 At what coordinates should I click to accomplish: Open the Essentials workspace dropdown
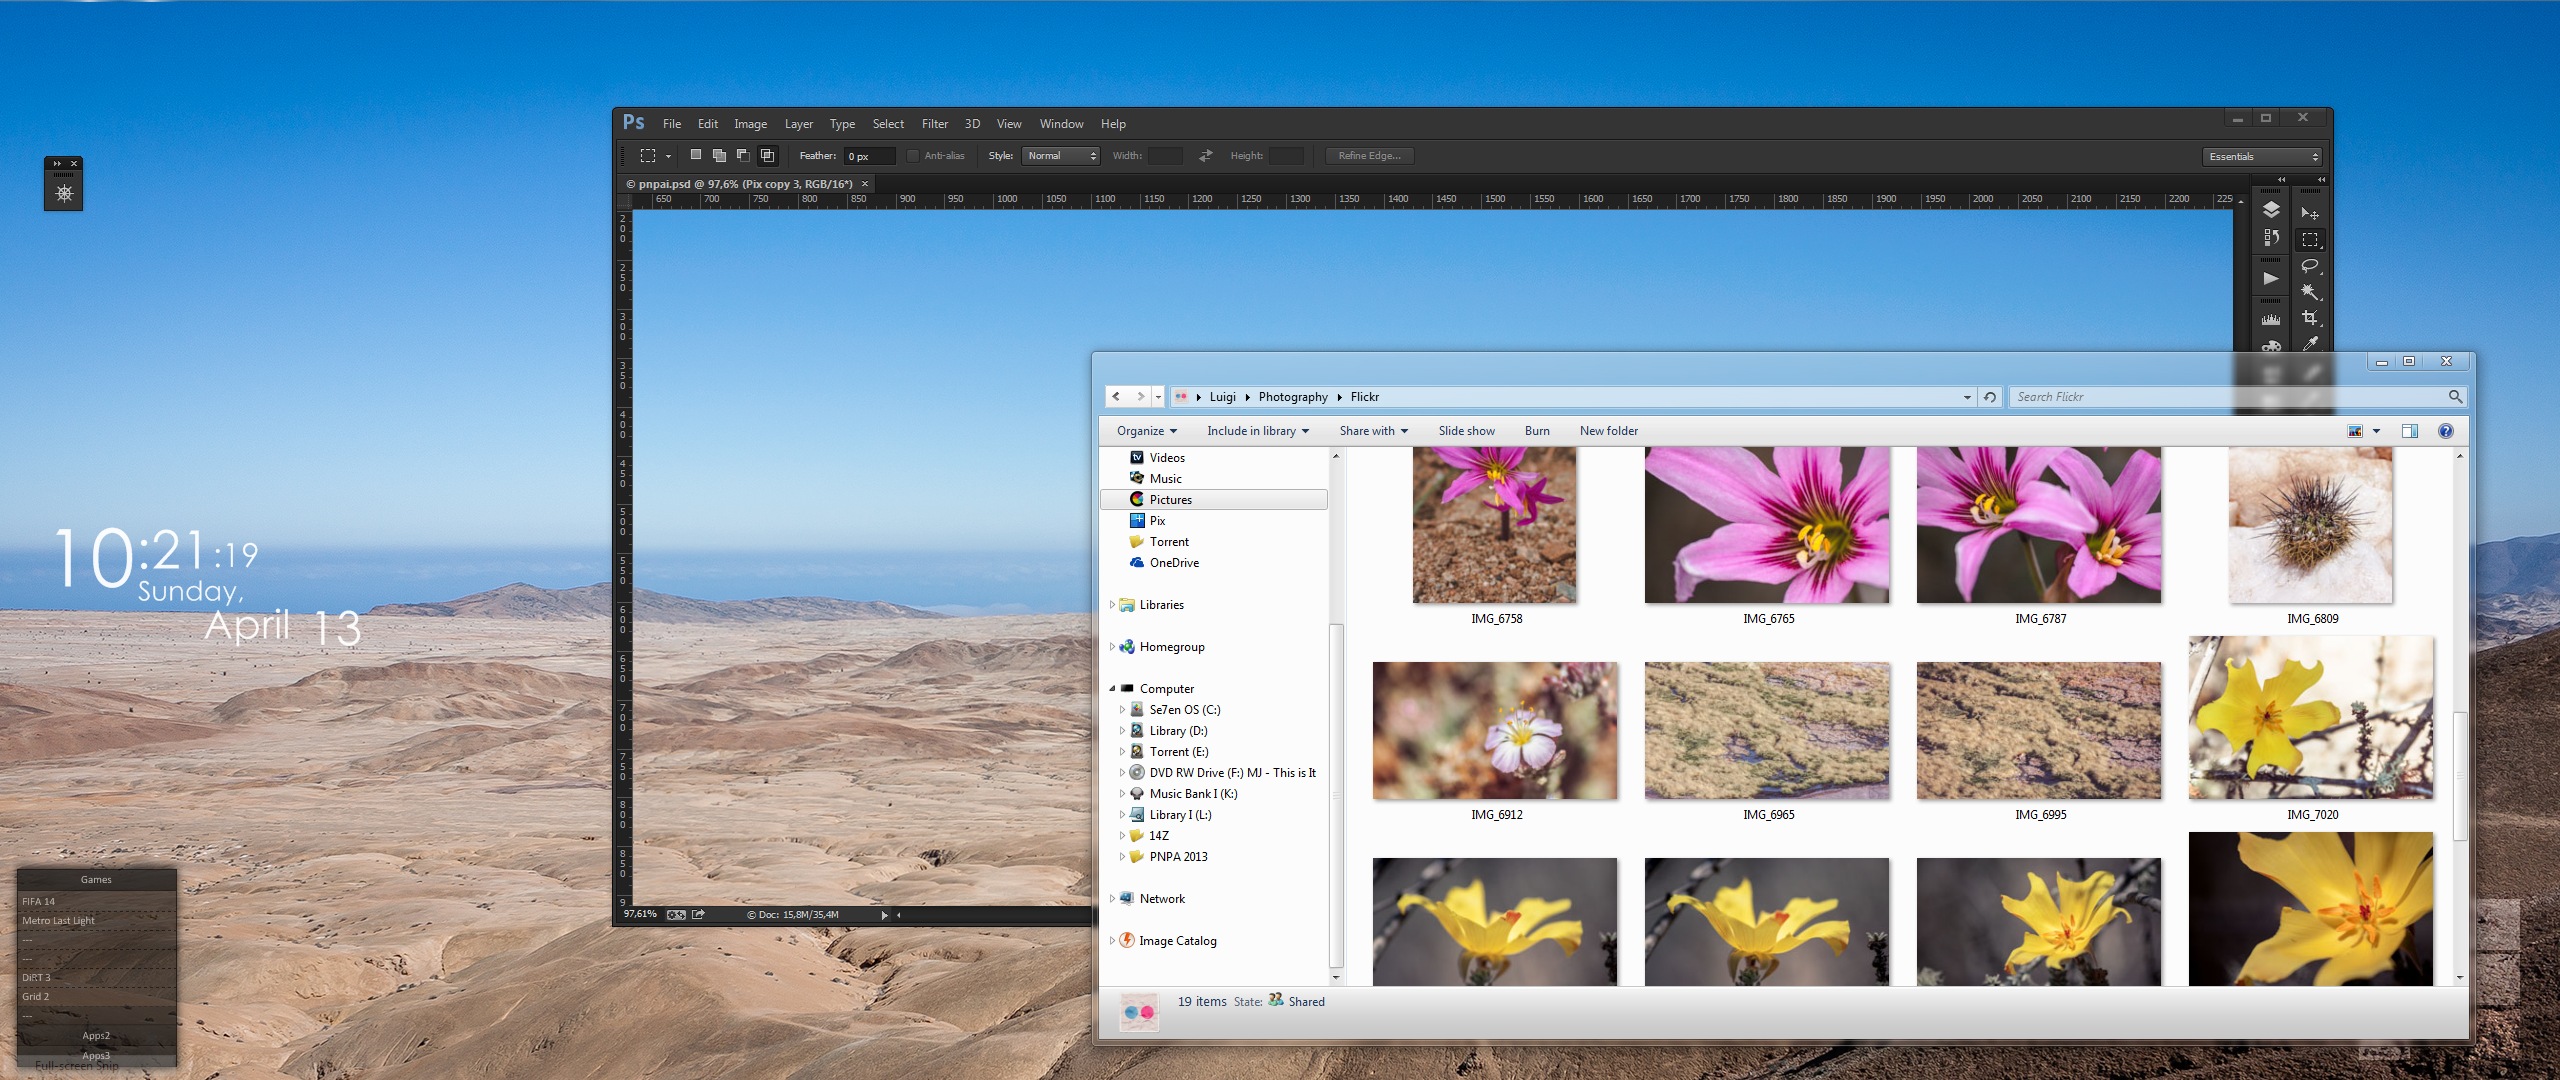[x=2261, y=157]
